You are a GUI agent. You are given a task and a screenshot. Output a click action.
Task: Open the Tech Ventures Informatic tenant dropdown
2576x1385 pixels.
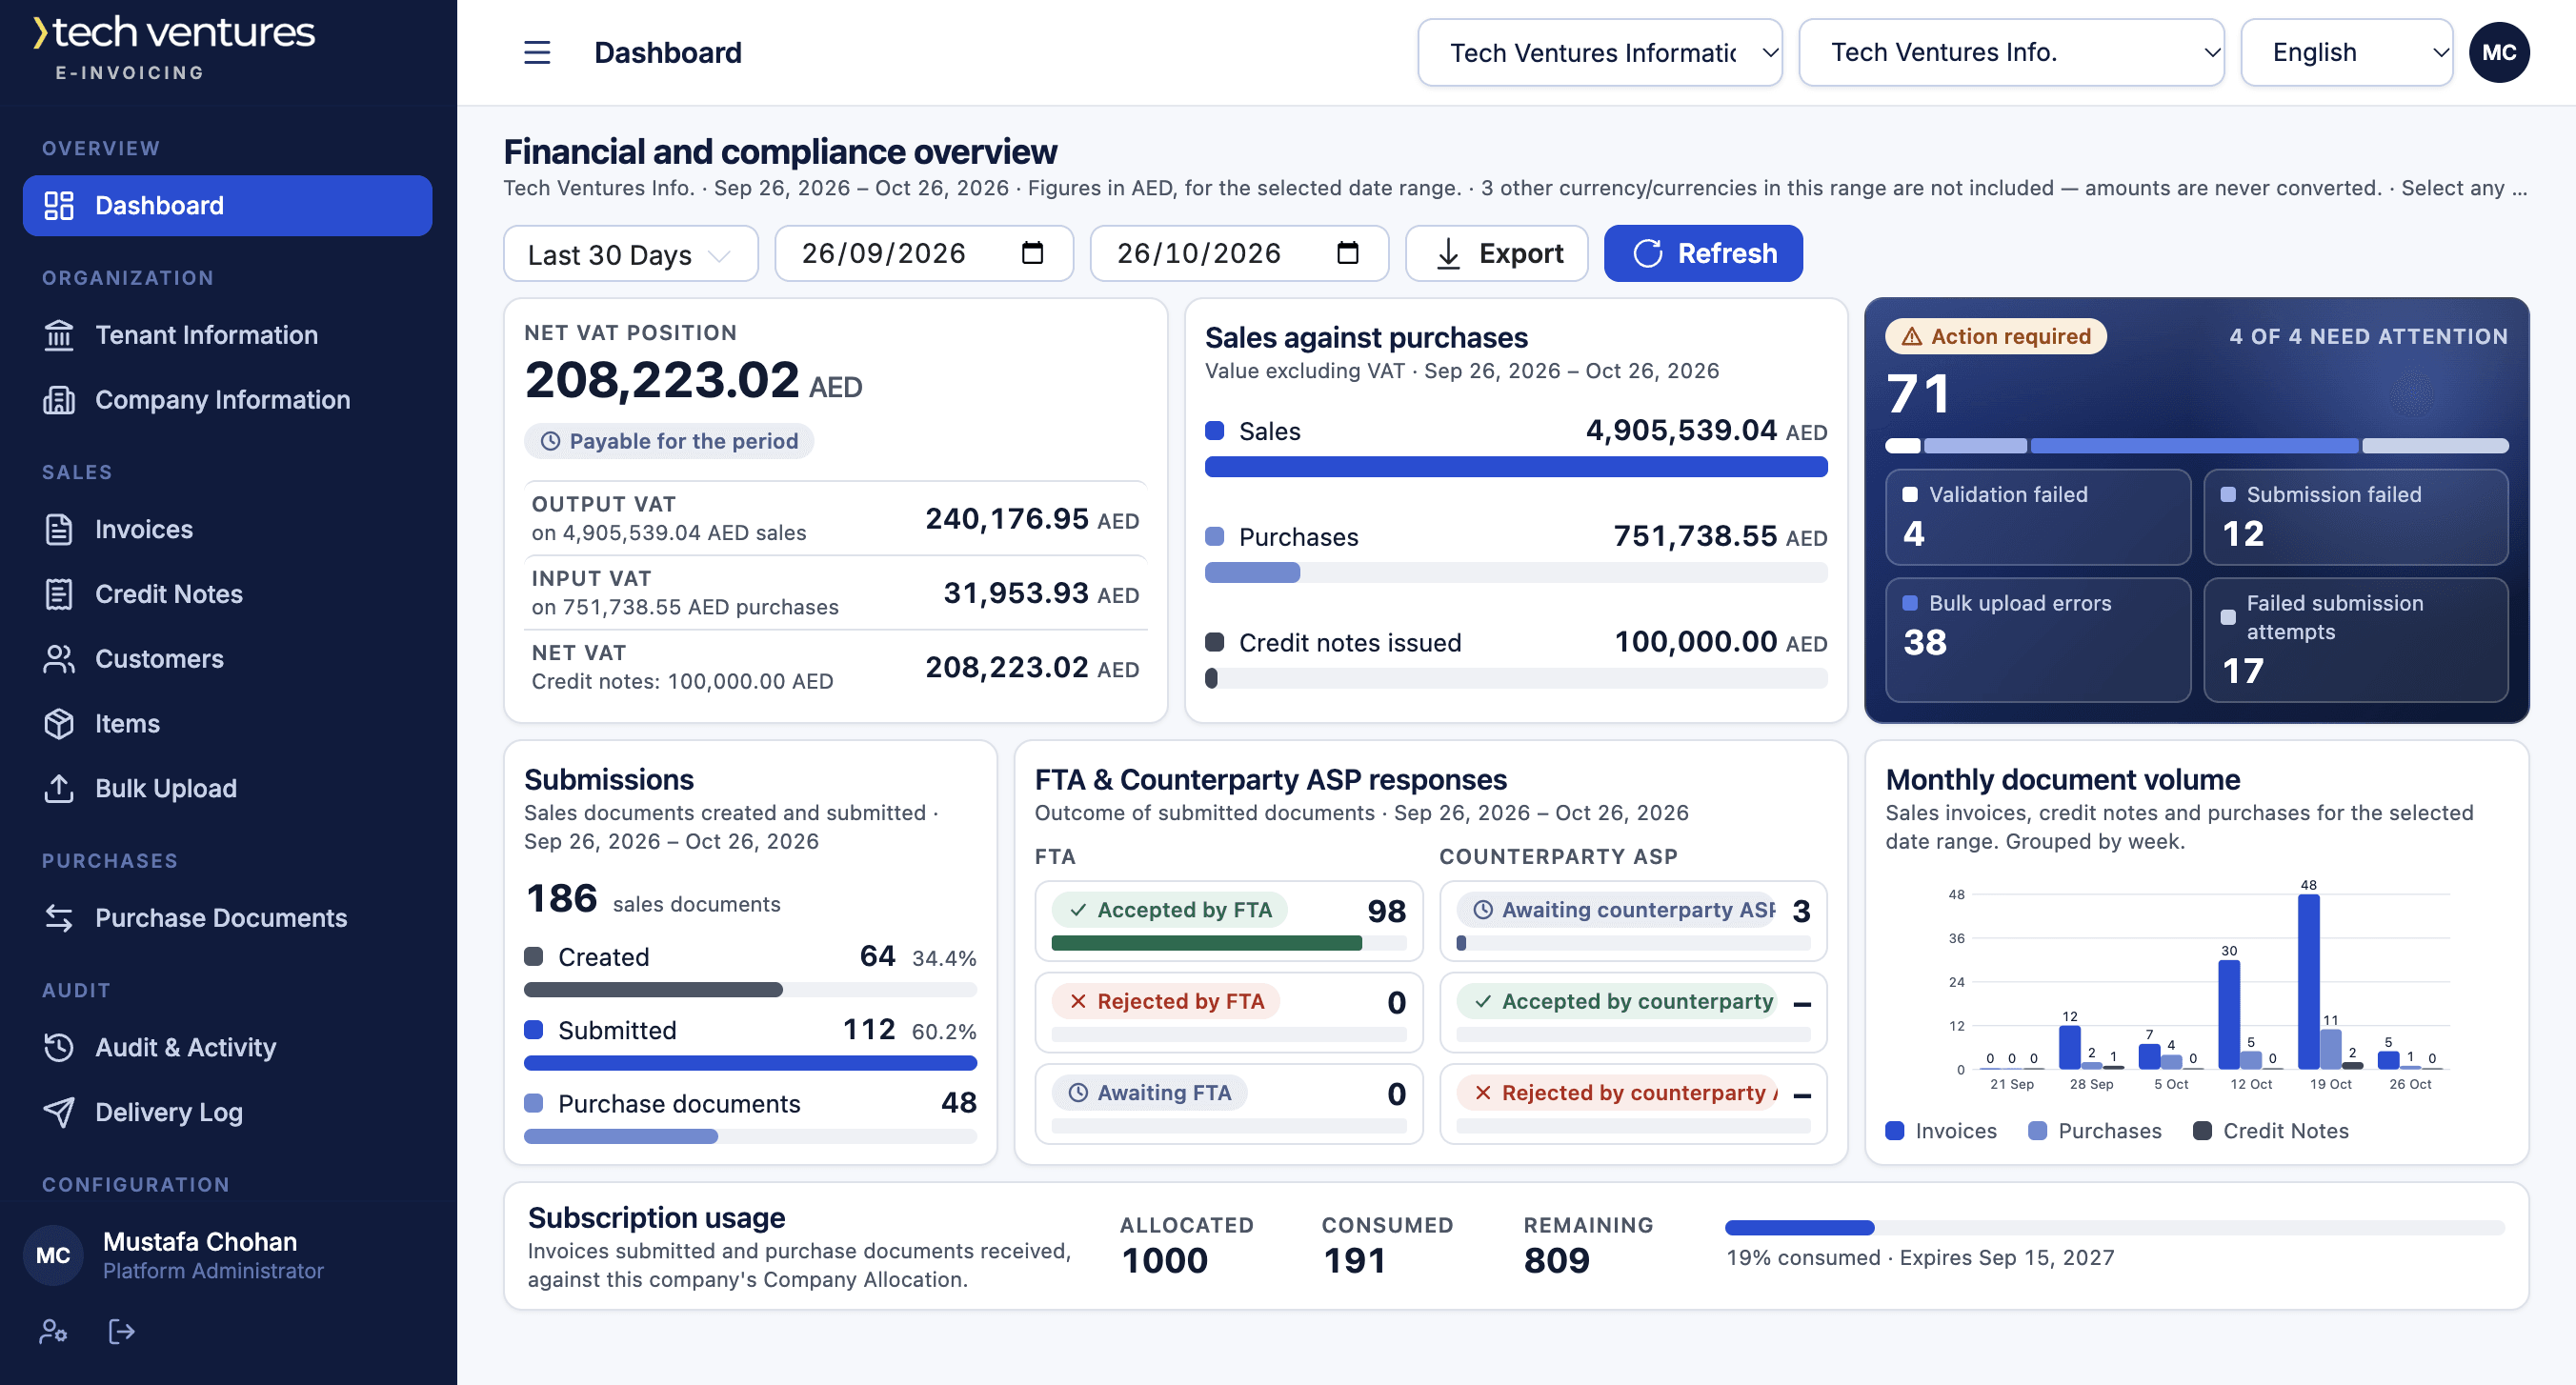[x=1599, y=52]
